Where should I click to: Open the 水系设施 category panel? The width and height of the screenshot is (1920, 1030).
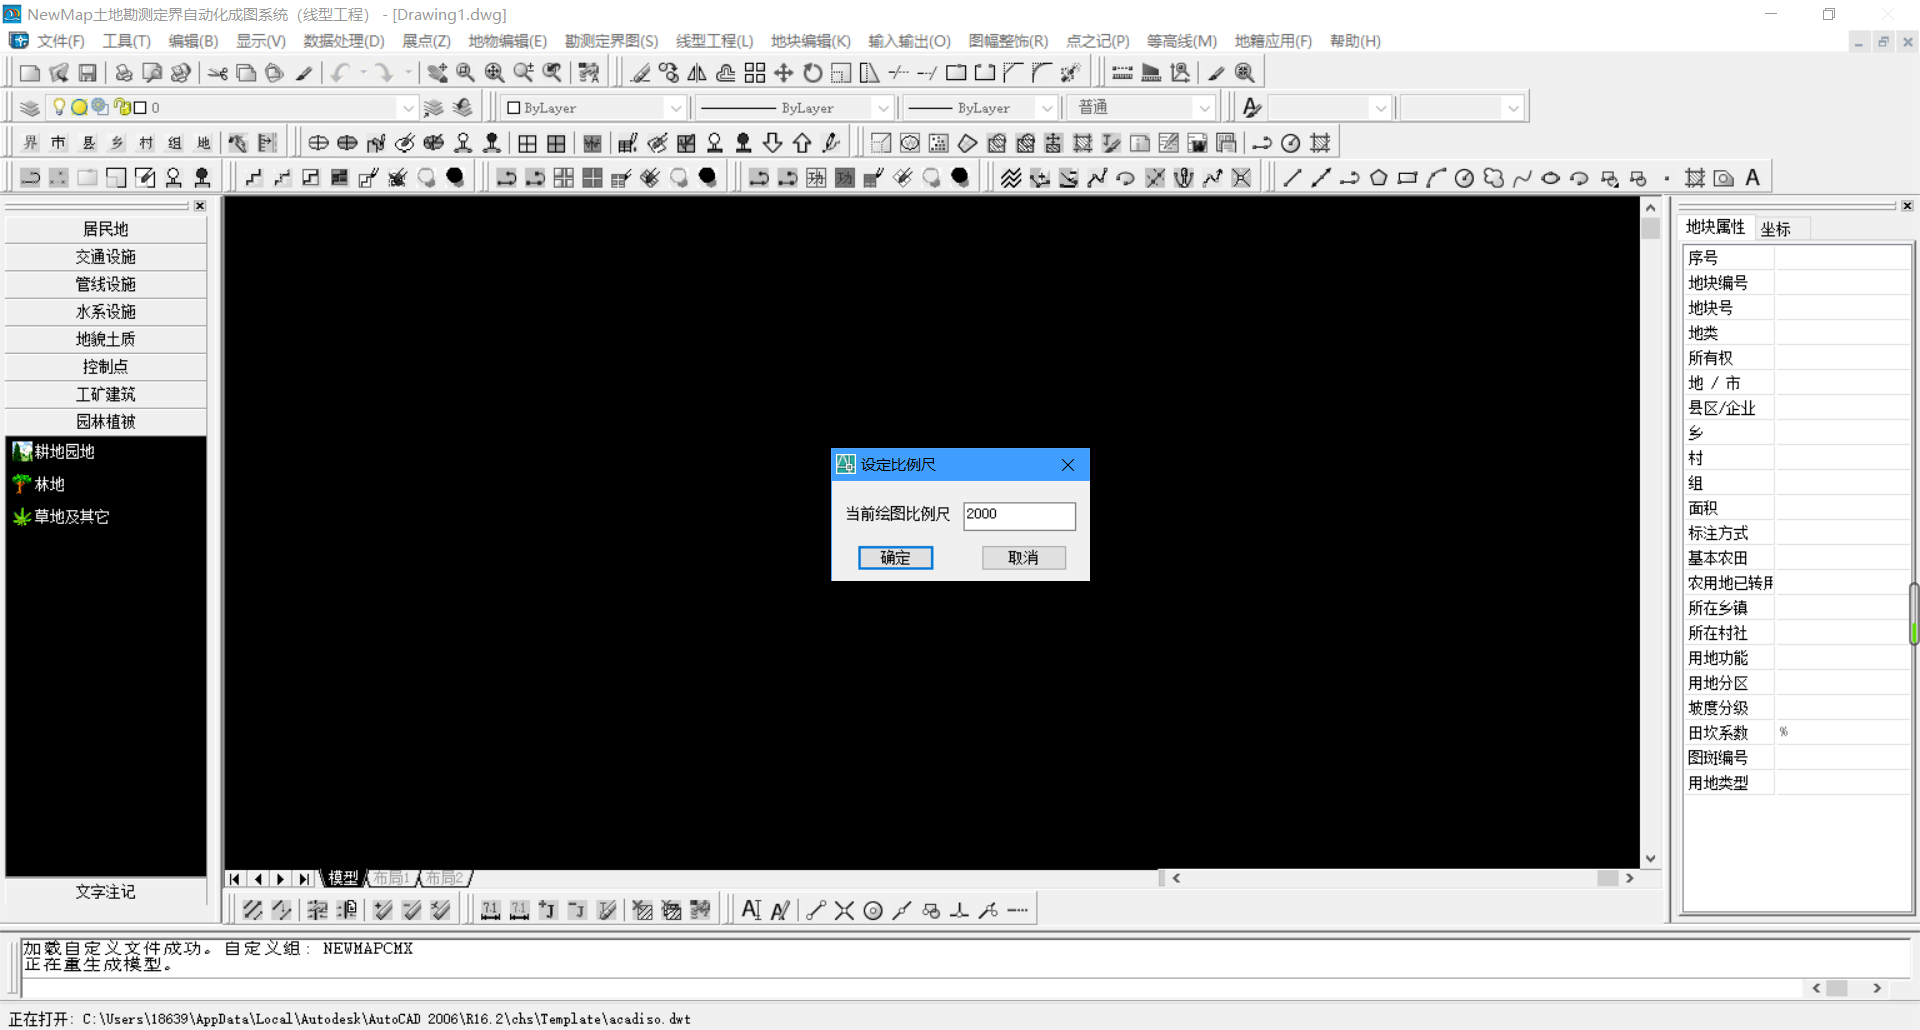(106, 312)
